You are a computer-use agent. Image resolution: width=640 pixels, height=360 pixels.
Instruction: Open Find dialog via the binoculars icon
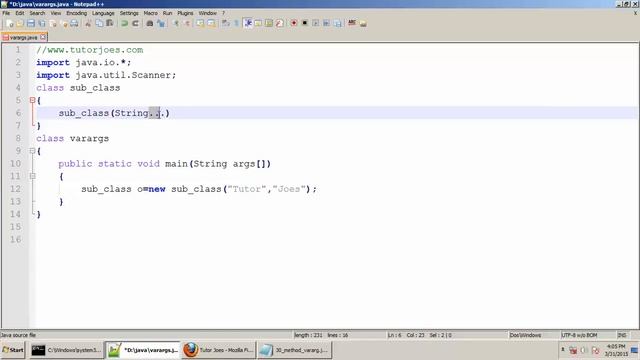pyautogui.click(x=150, y=23)
